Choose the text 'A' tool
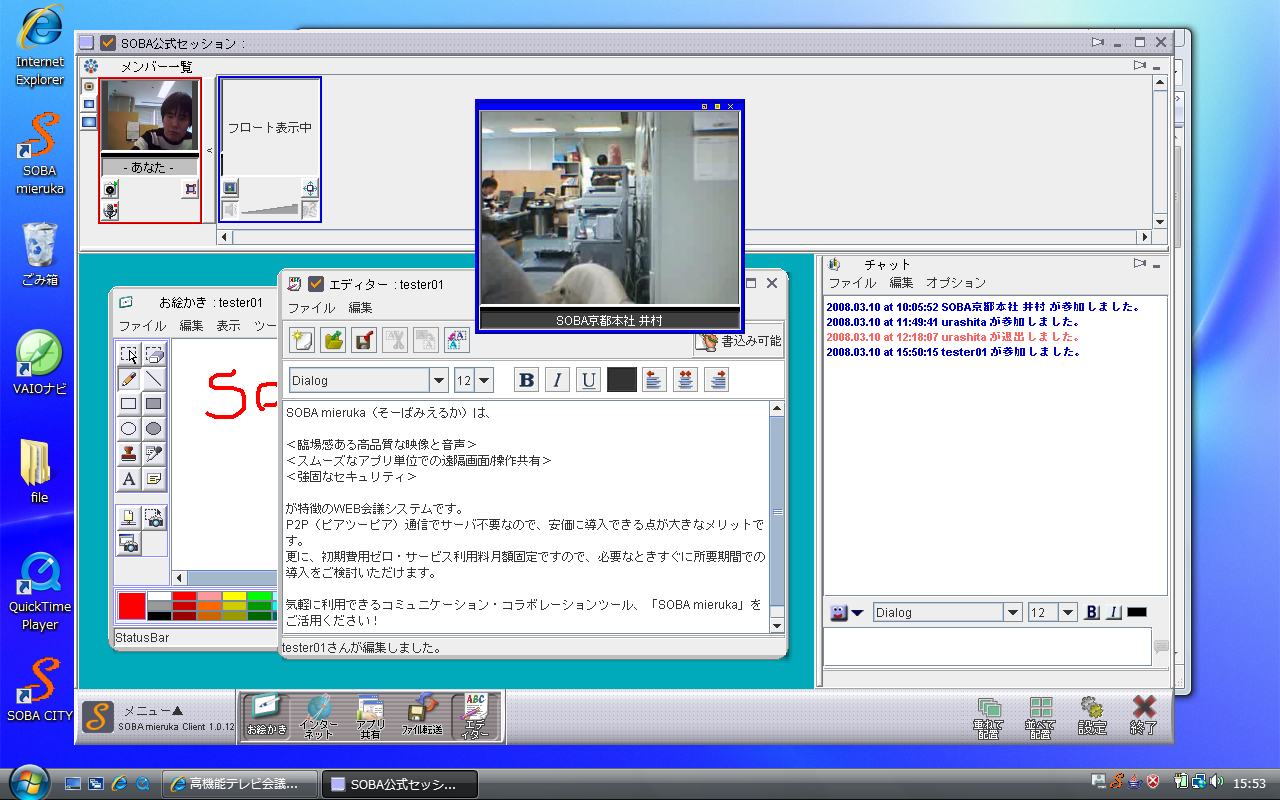This screenshot has height=800, width=1280. 129,479
